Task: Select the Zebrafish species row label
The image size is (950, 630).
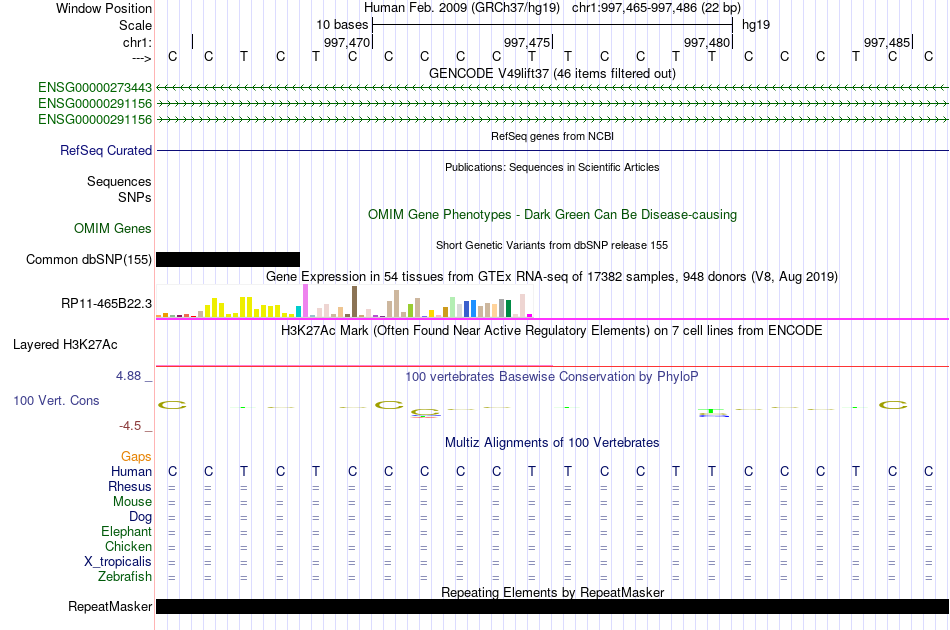Action: pos(125,576)
